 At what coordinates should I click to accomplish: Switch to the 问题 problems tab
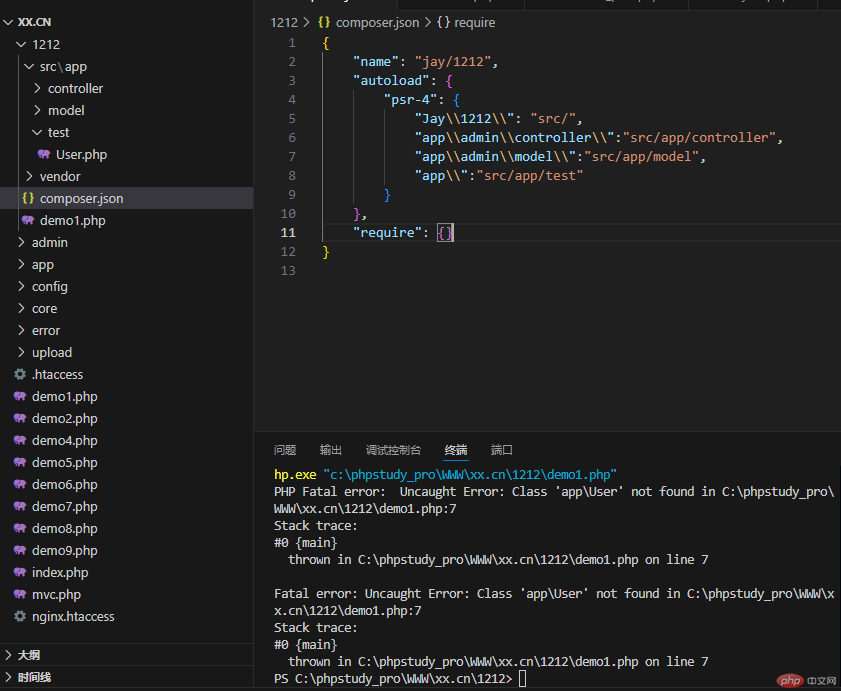click(x=285, y=450)
